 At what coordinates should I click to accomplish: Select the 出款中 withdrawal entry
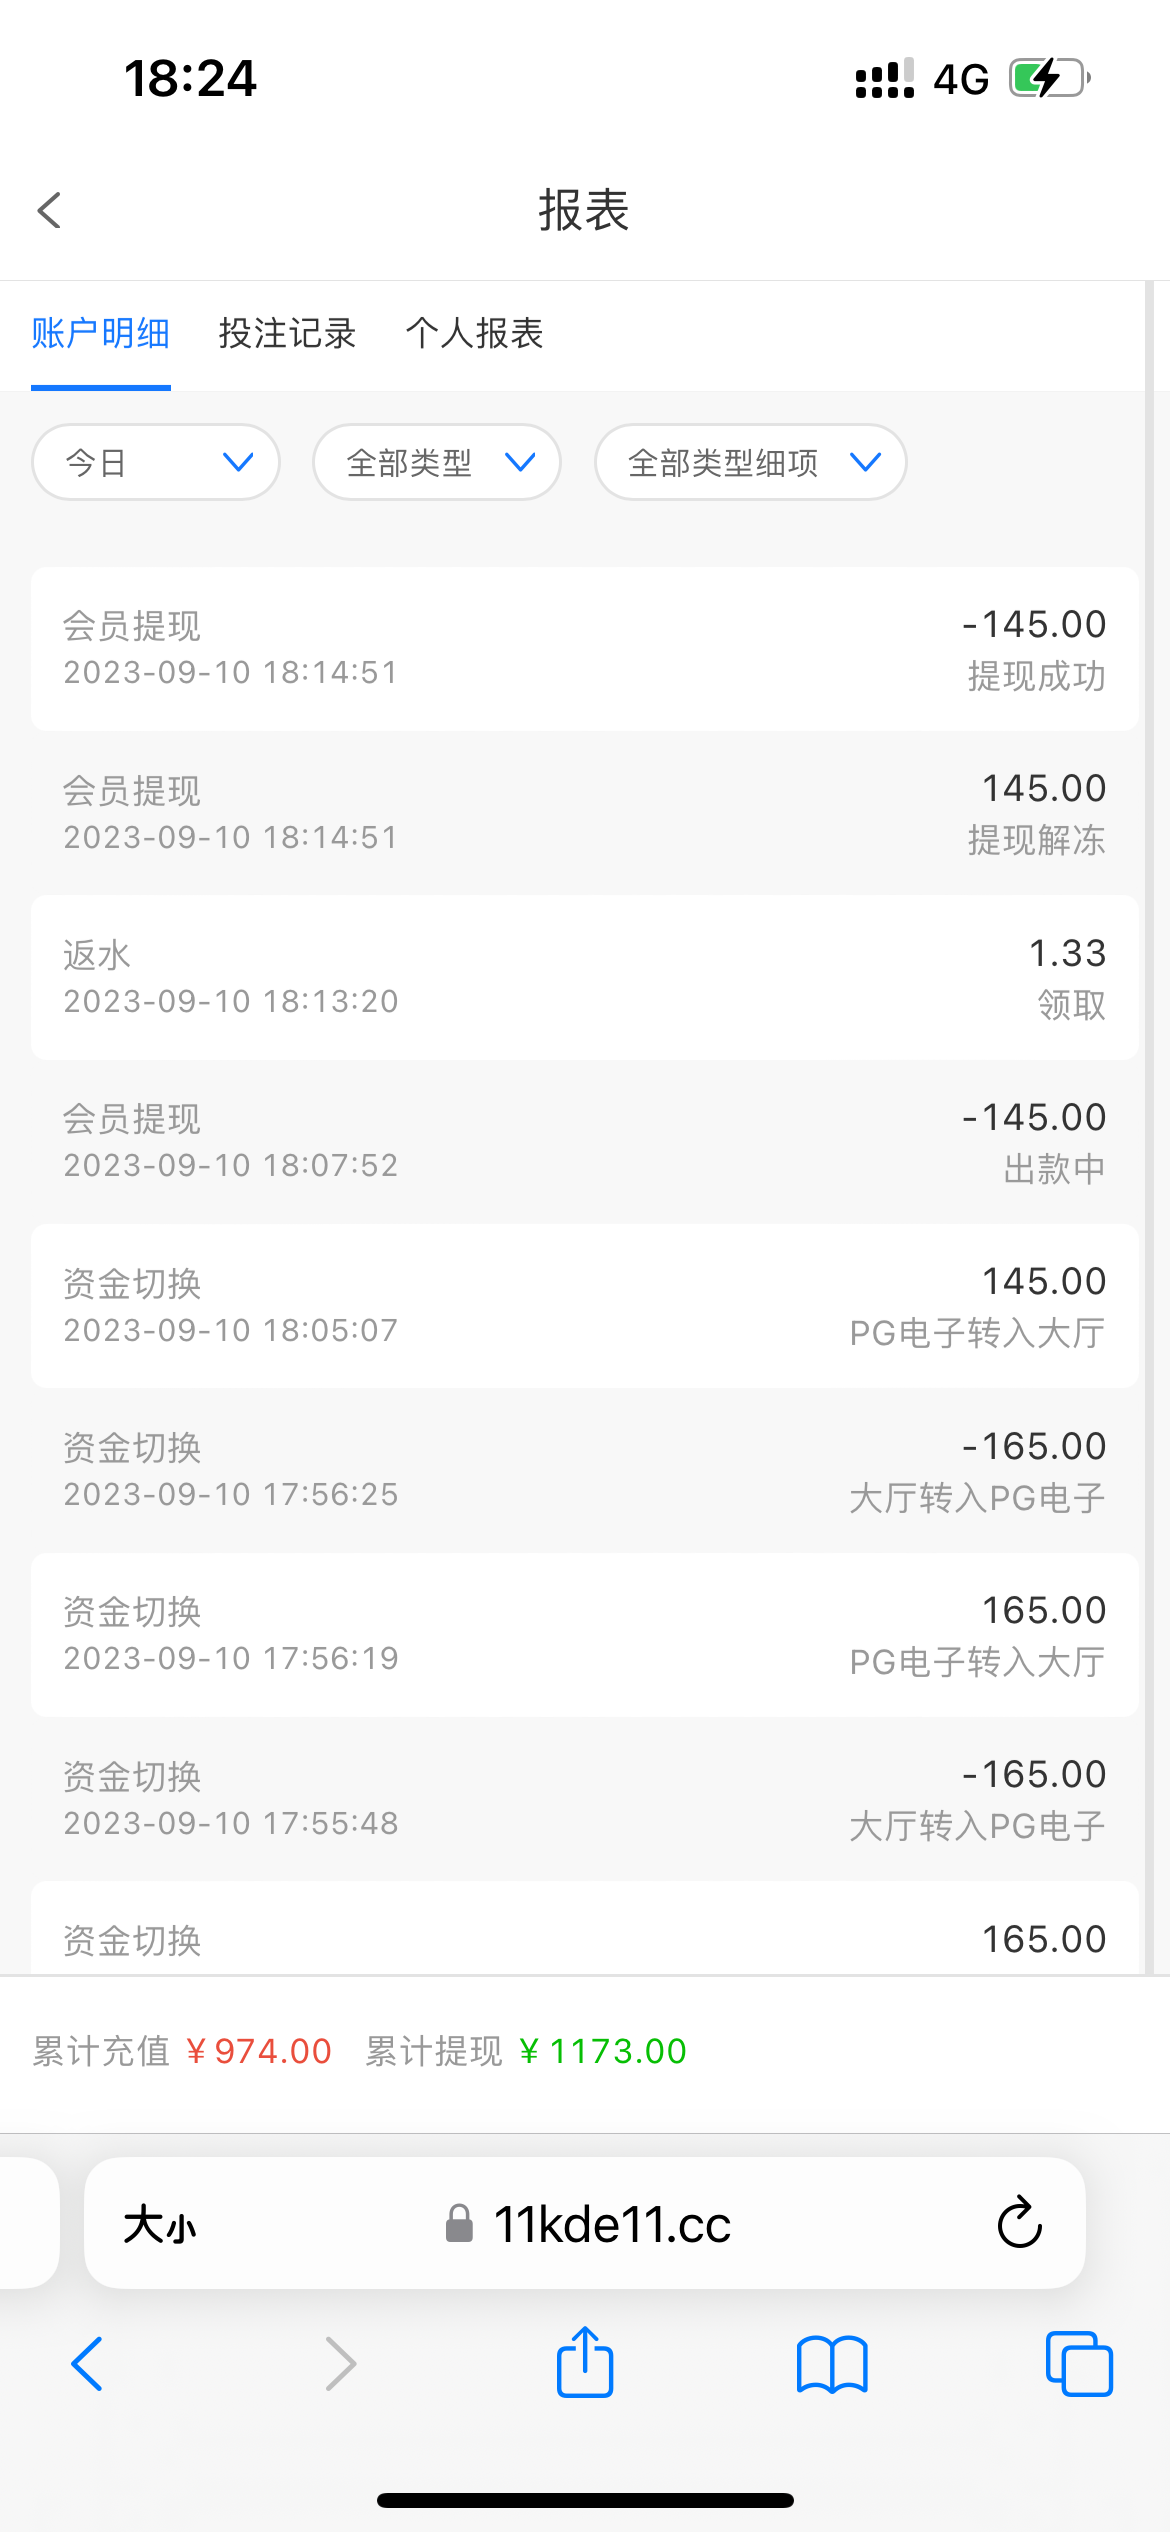coord(584,1141)
